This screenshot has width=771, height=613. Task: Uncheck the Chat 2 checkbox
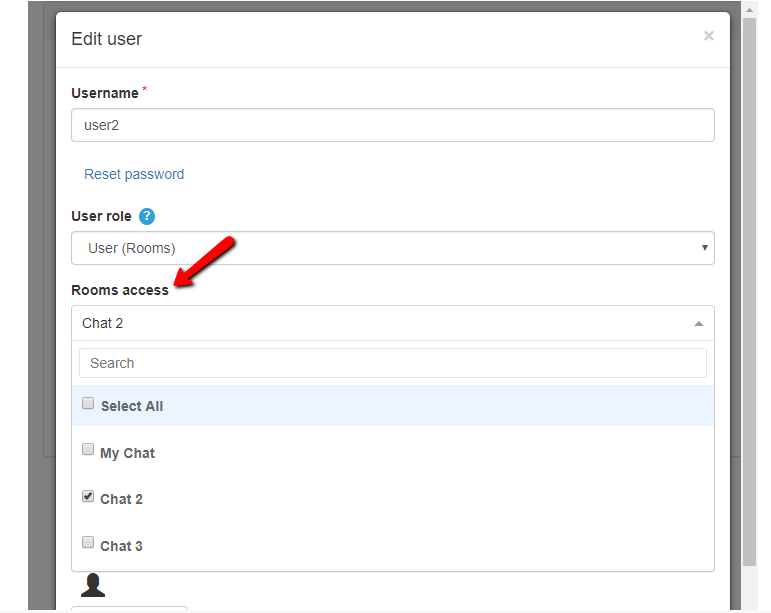[x=88, y=497]
